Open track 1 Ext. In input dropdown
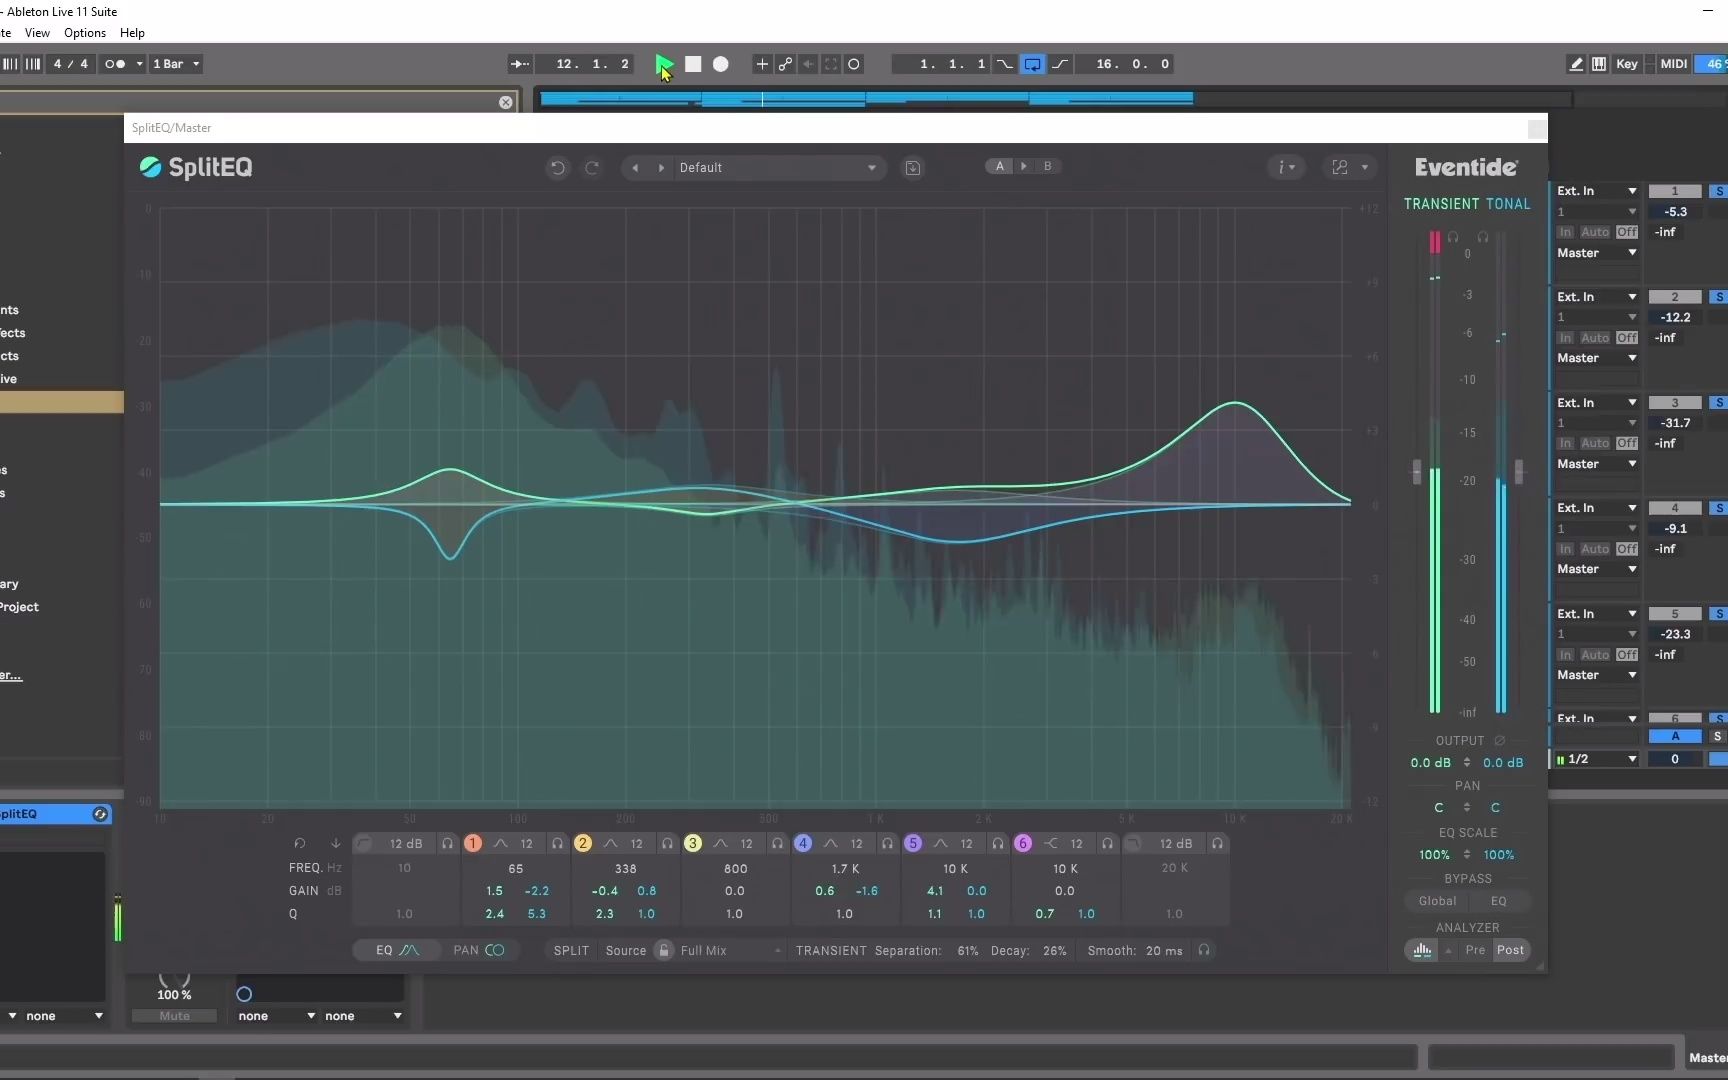The width and height of the screenshot is (1728, 1080). [1597, 191]
